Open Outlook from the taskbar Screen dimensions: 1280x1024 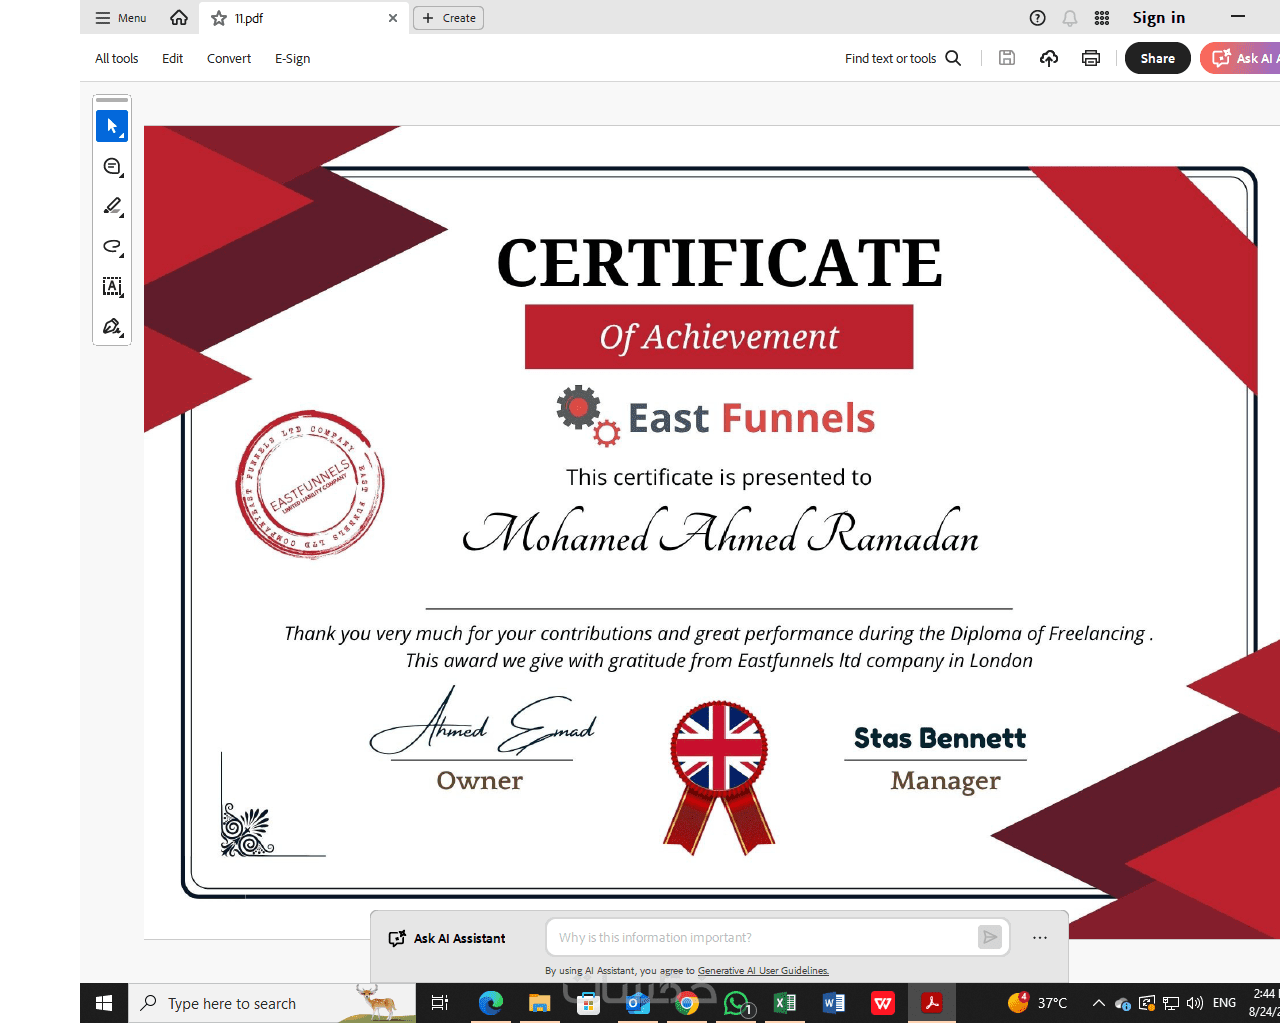click(x=637, y=1003)
